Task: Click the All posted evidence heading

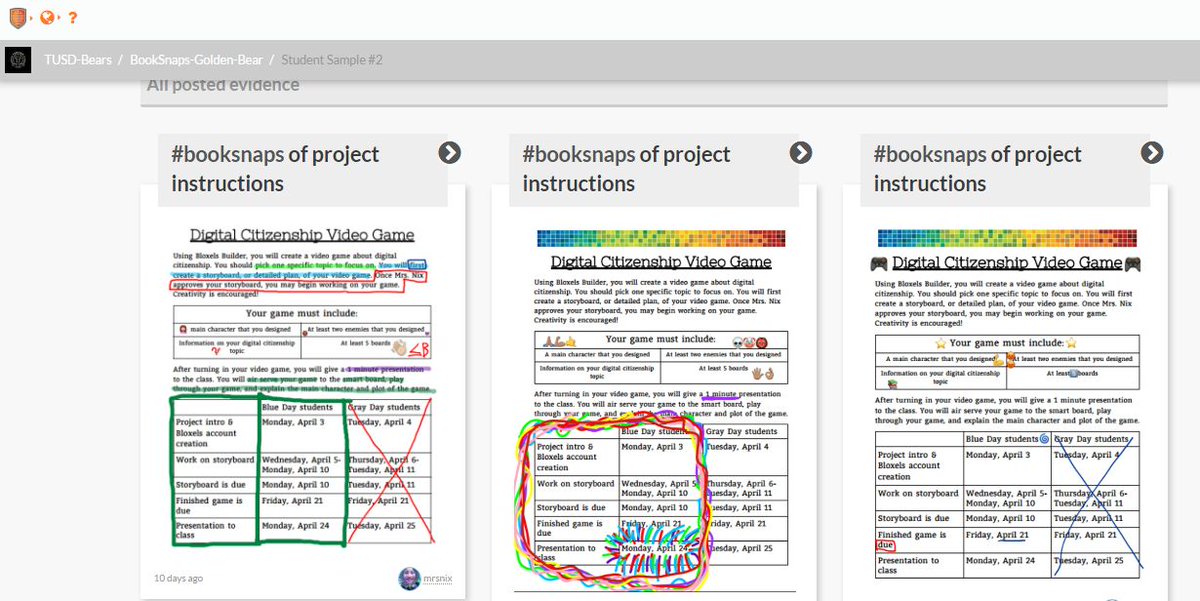Action: click(x=223, y=85)
